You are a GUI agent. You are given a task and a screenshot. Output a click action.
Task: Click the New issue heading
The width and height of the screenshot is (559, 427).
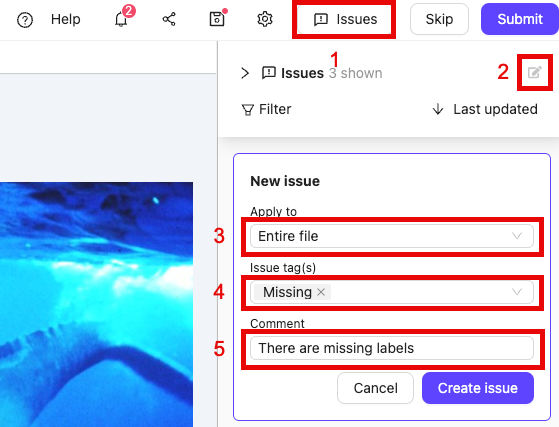click(x=285, y=181)
